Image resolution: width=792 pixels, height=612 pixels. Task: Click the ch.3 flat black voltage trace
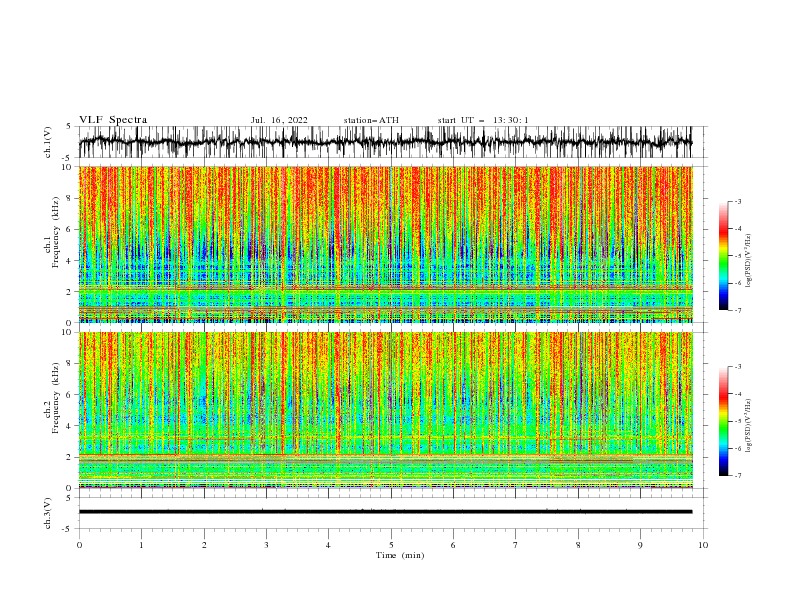click(x=385, y=512)
